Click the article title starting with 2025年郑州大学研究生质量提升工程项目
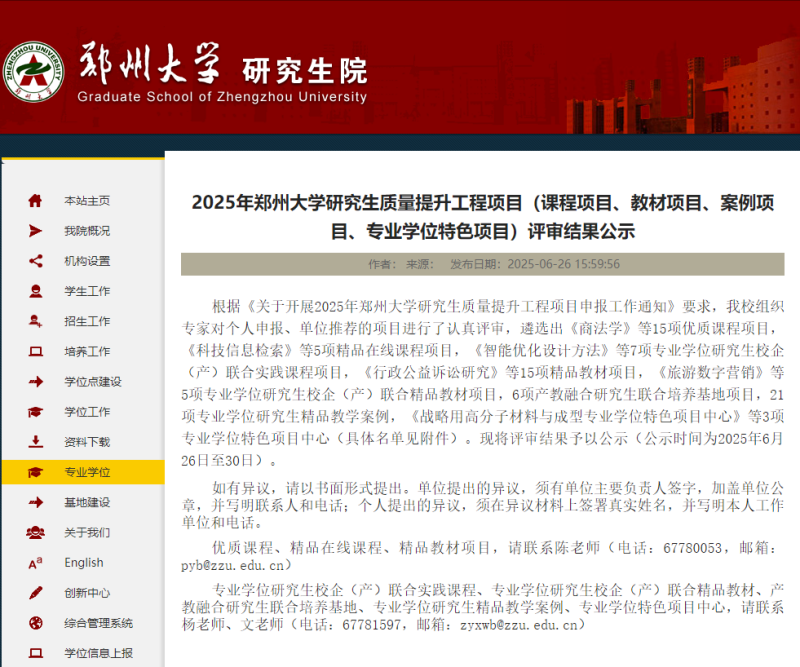800x667 pixels. (x=483, y=217)
